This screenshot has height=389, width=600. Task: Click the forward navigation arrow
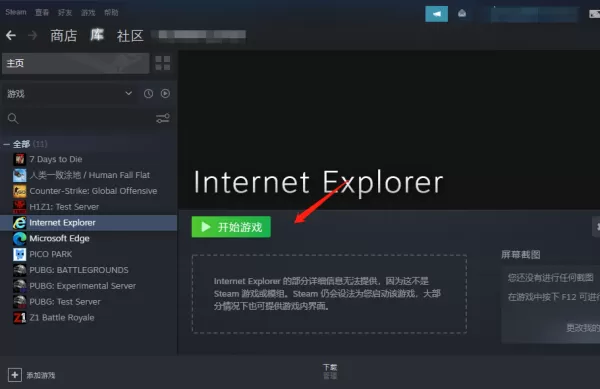pyautogui.click(x=33, y=36)
